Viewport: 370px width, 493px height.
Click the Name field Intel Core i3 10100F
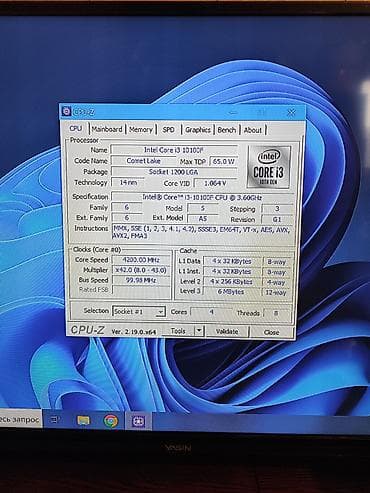click(x=173, y=150)
